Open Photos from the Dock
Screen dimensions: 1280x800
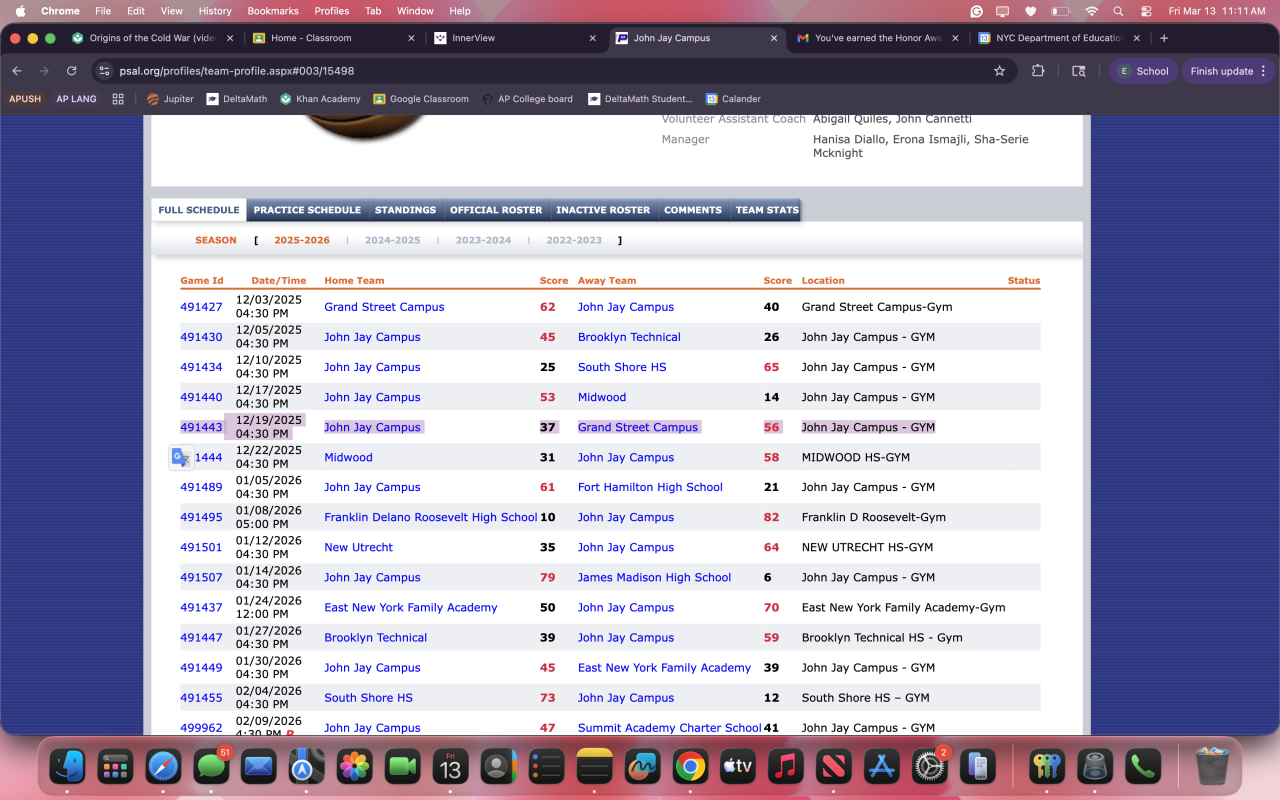pyautogui.click(x=355, y=767)
